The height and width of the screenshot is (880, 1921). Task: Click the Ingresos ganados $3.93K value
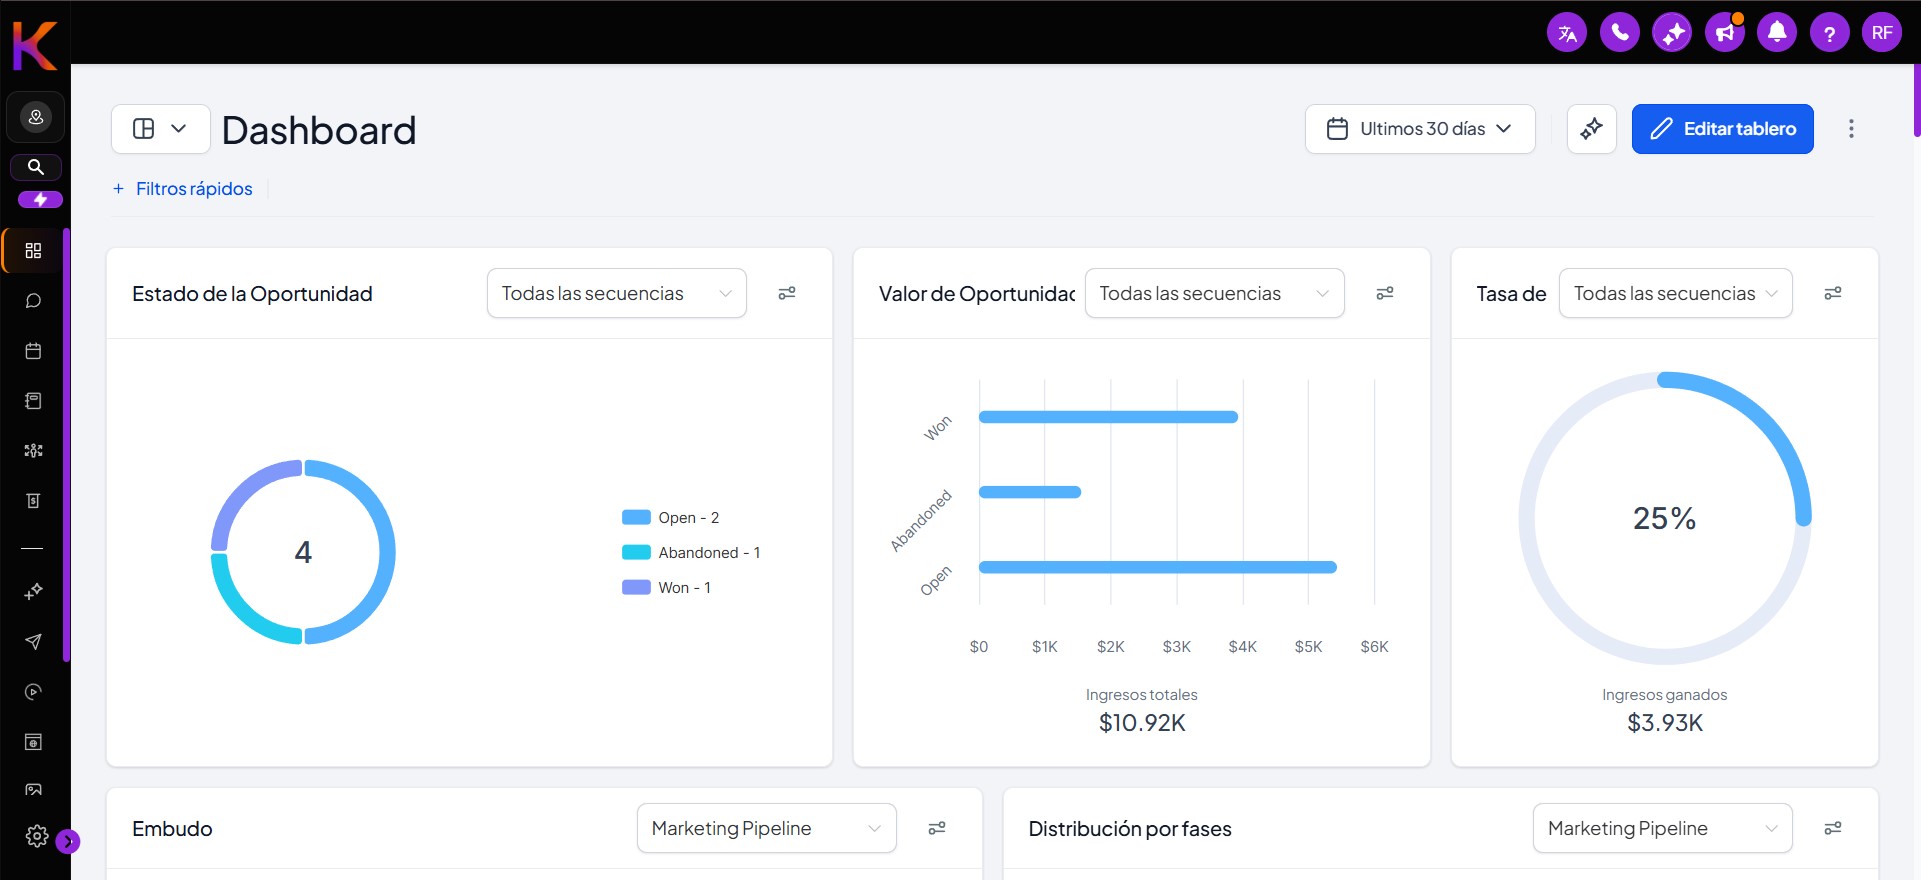[x=1665, y=723]
